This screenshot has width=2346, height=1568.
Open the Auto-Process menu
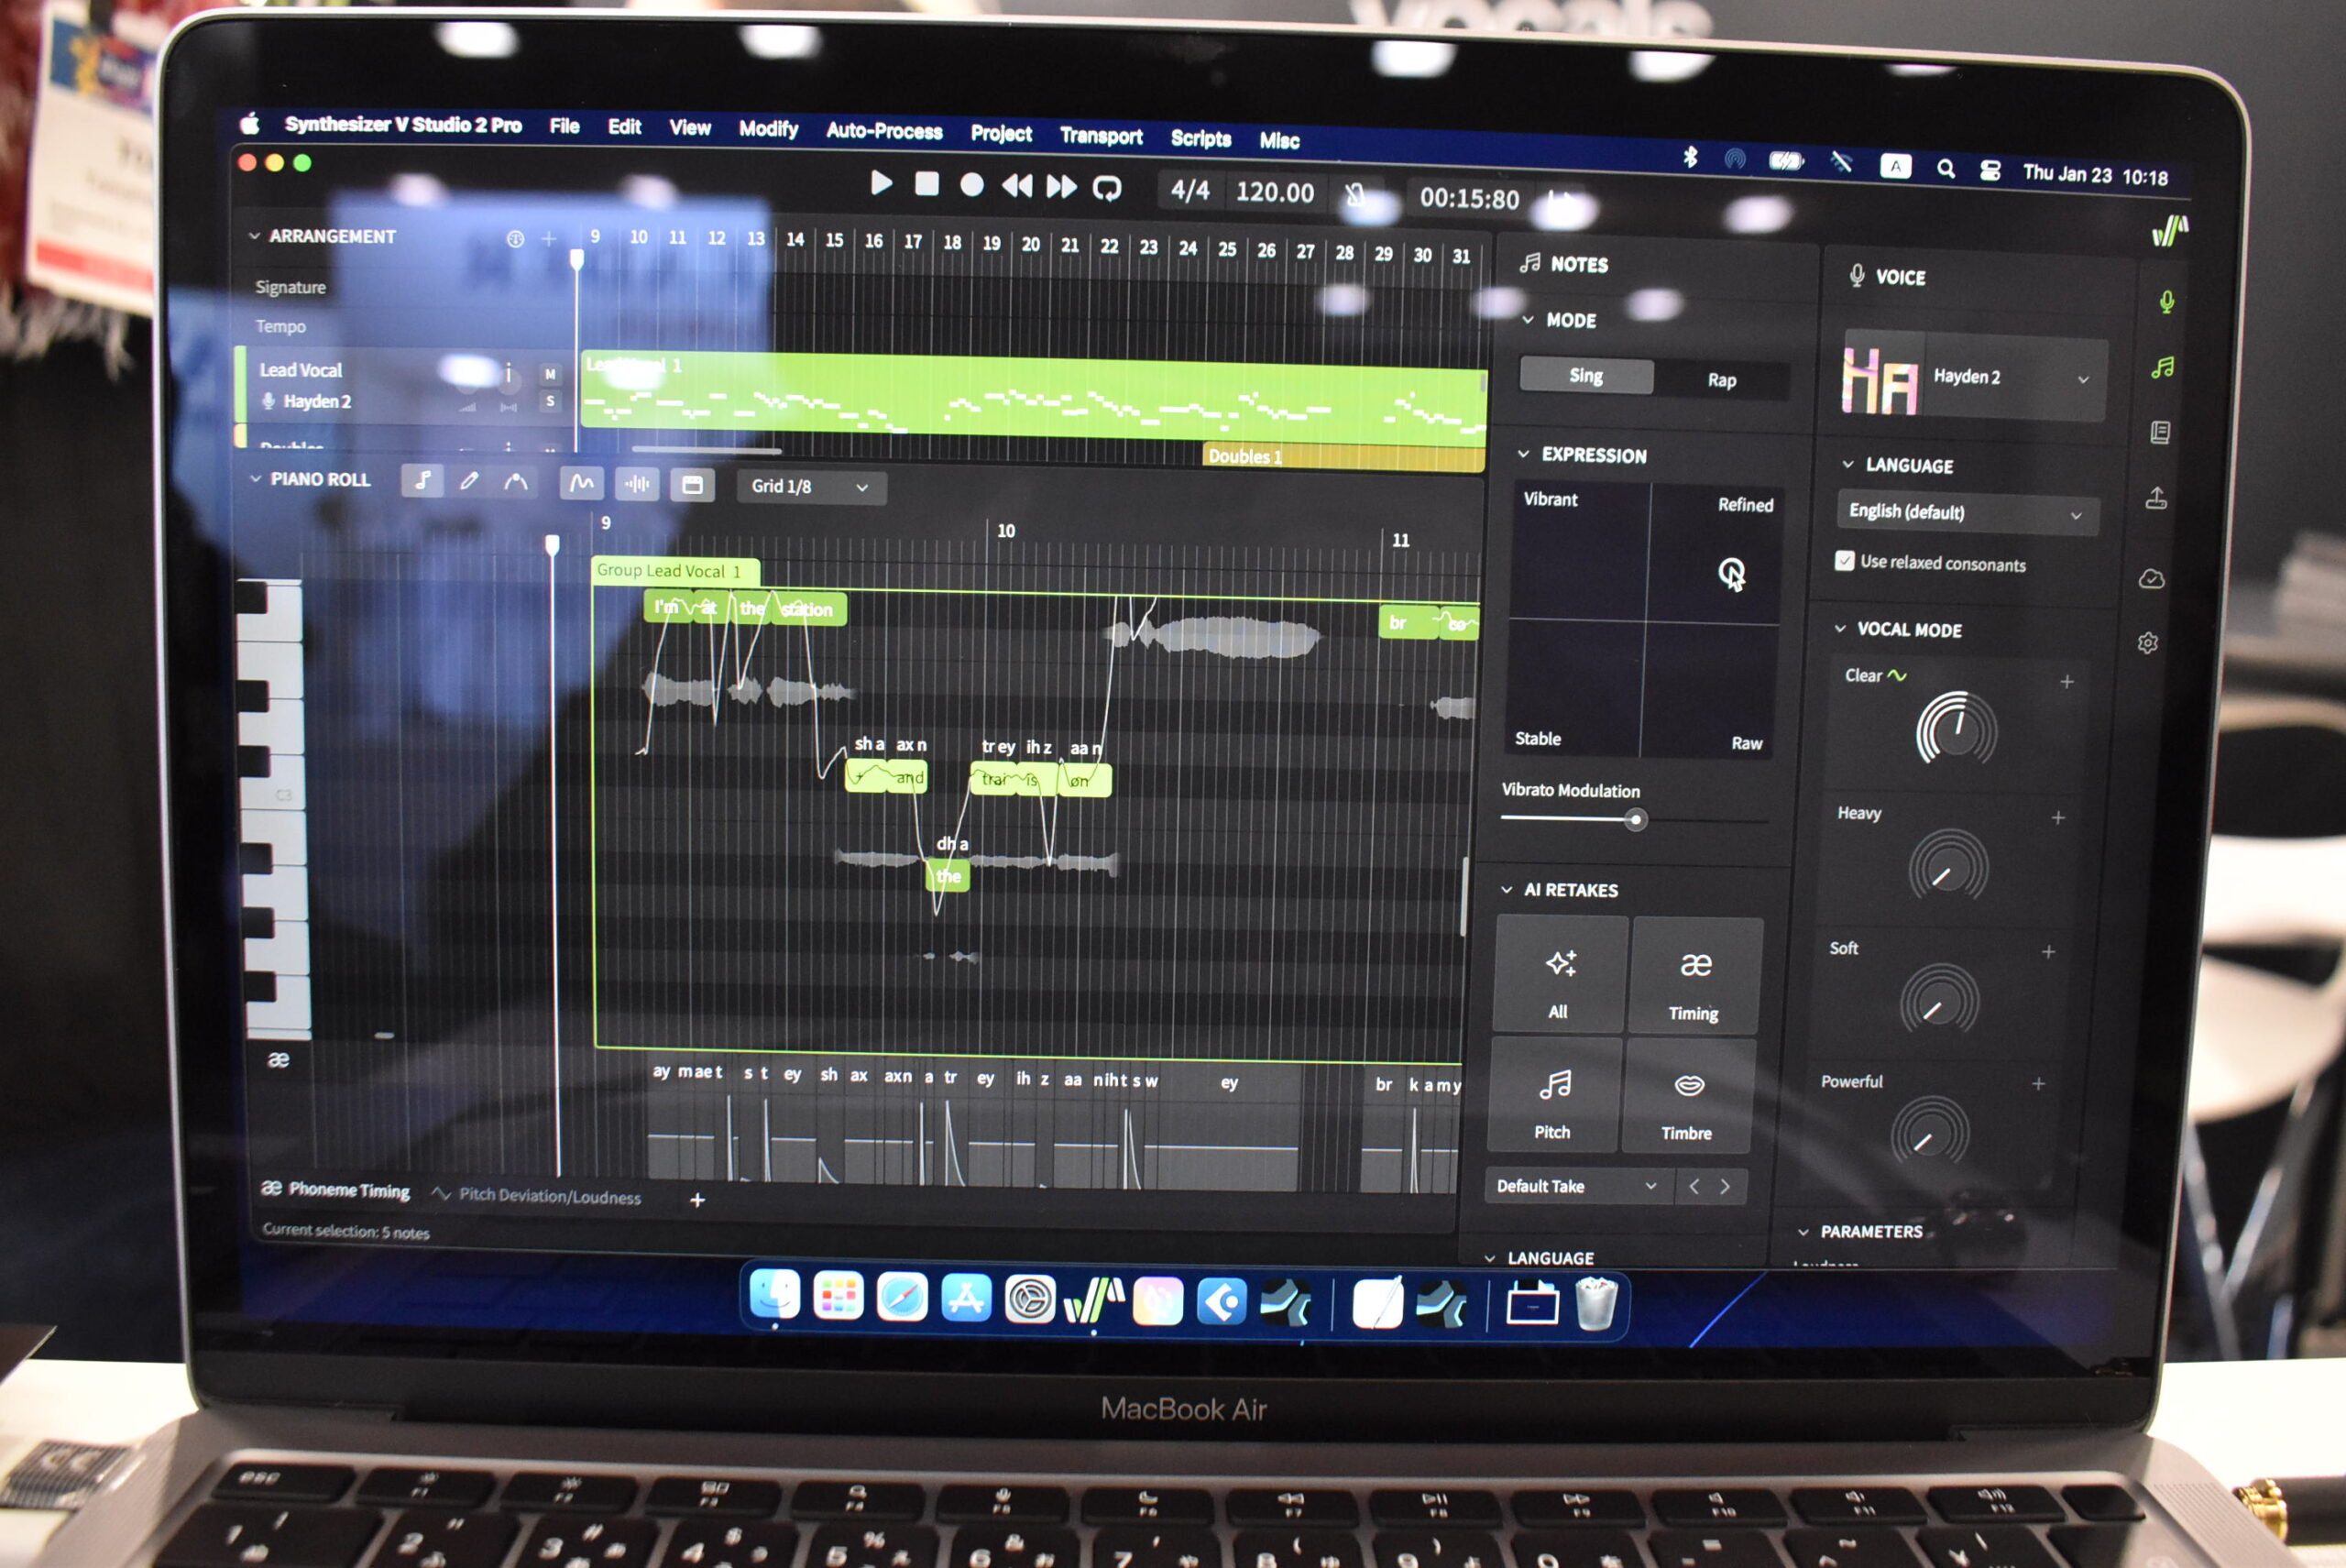[884, 131]
